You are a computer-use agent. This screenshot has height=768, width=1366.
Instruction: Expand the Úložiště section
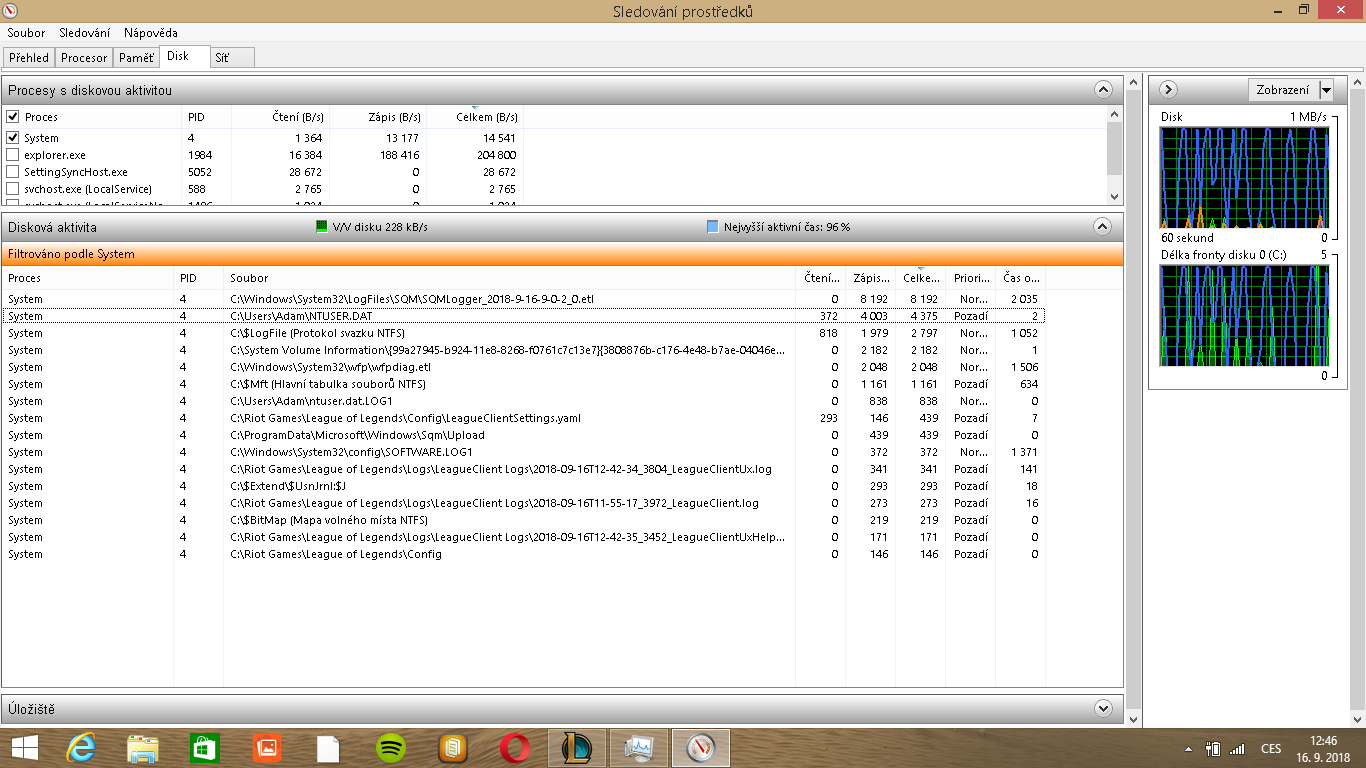(x=1103, y=709)
